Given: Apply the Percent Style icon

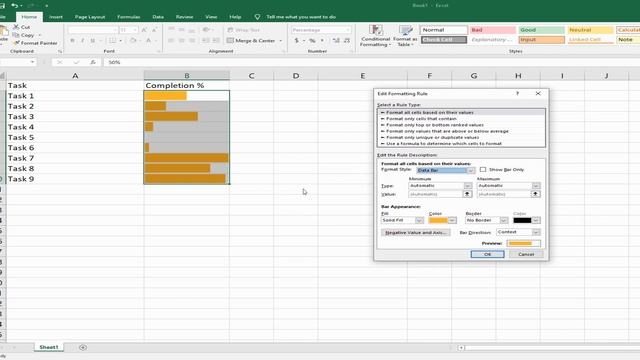Looking at the screenshot, I should point(312,40).
